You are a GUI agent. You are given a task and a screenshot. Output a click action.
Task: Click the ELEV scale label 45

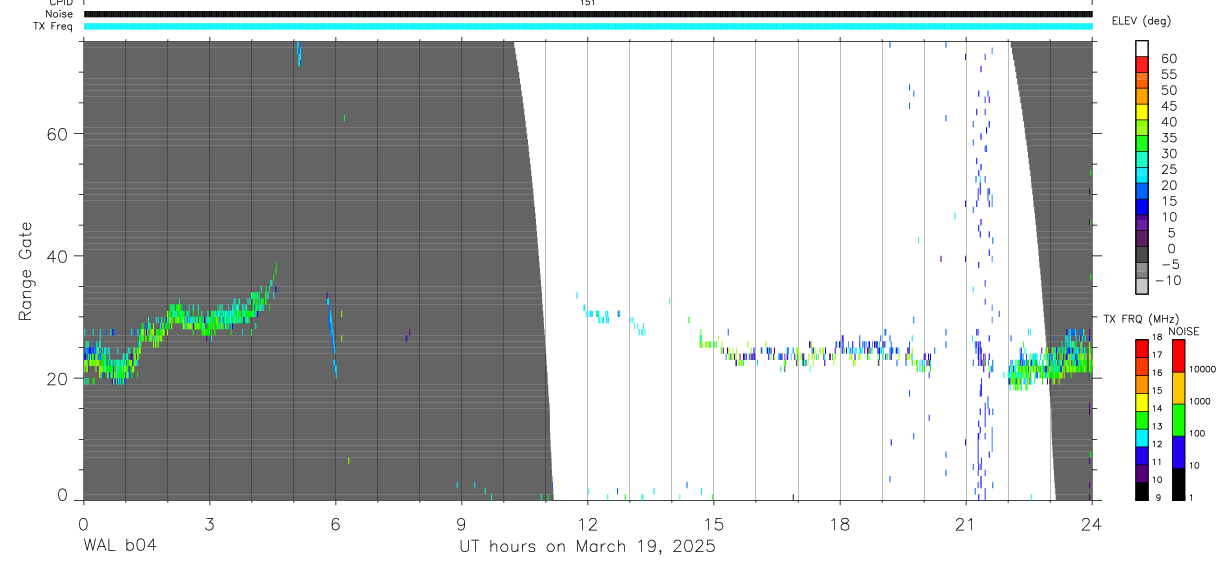[1168, 106]
